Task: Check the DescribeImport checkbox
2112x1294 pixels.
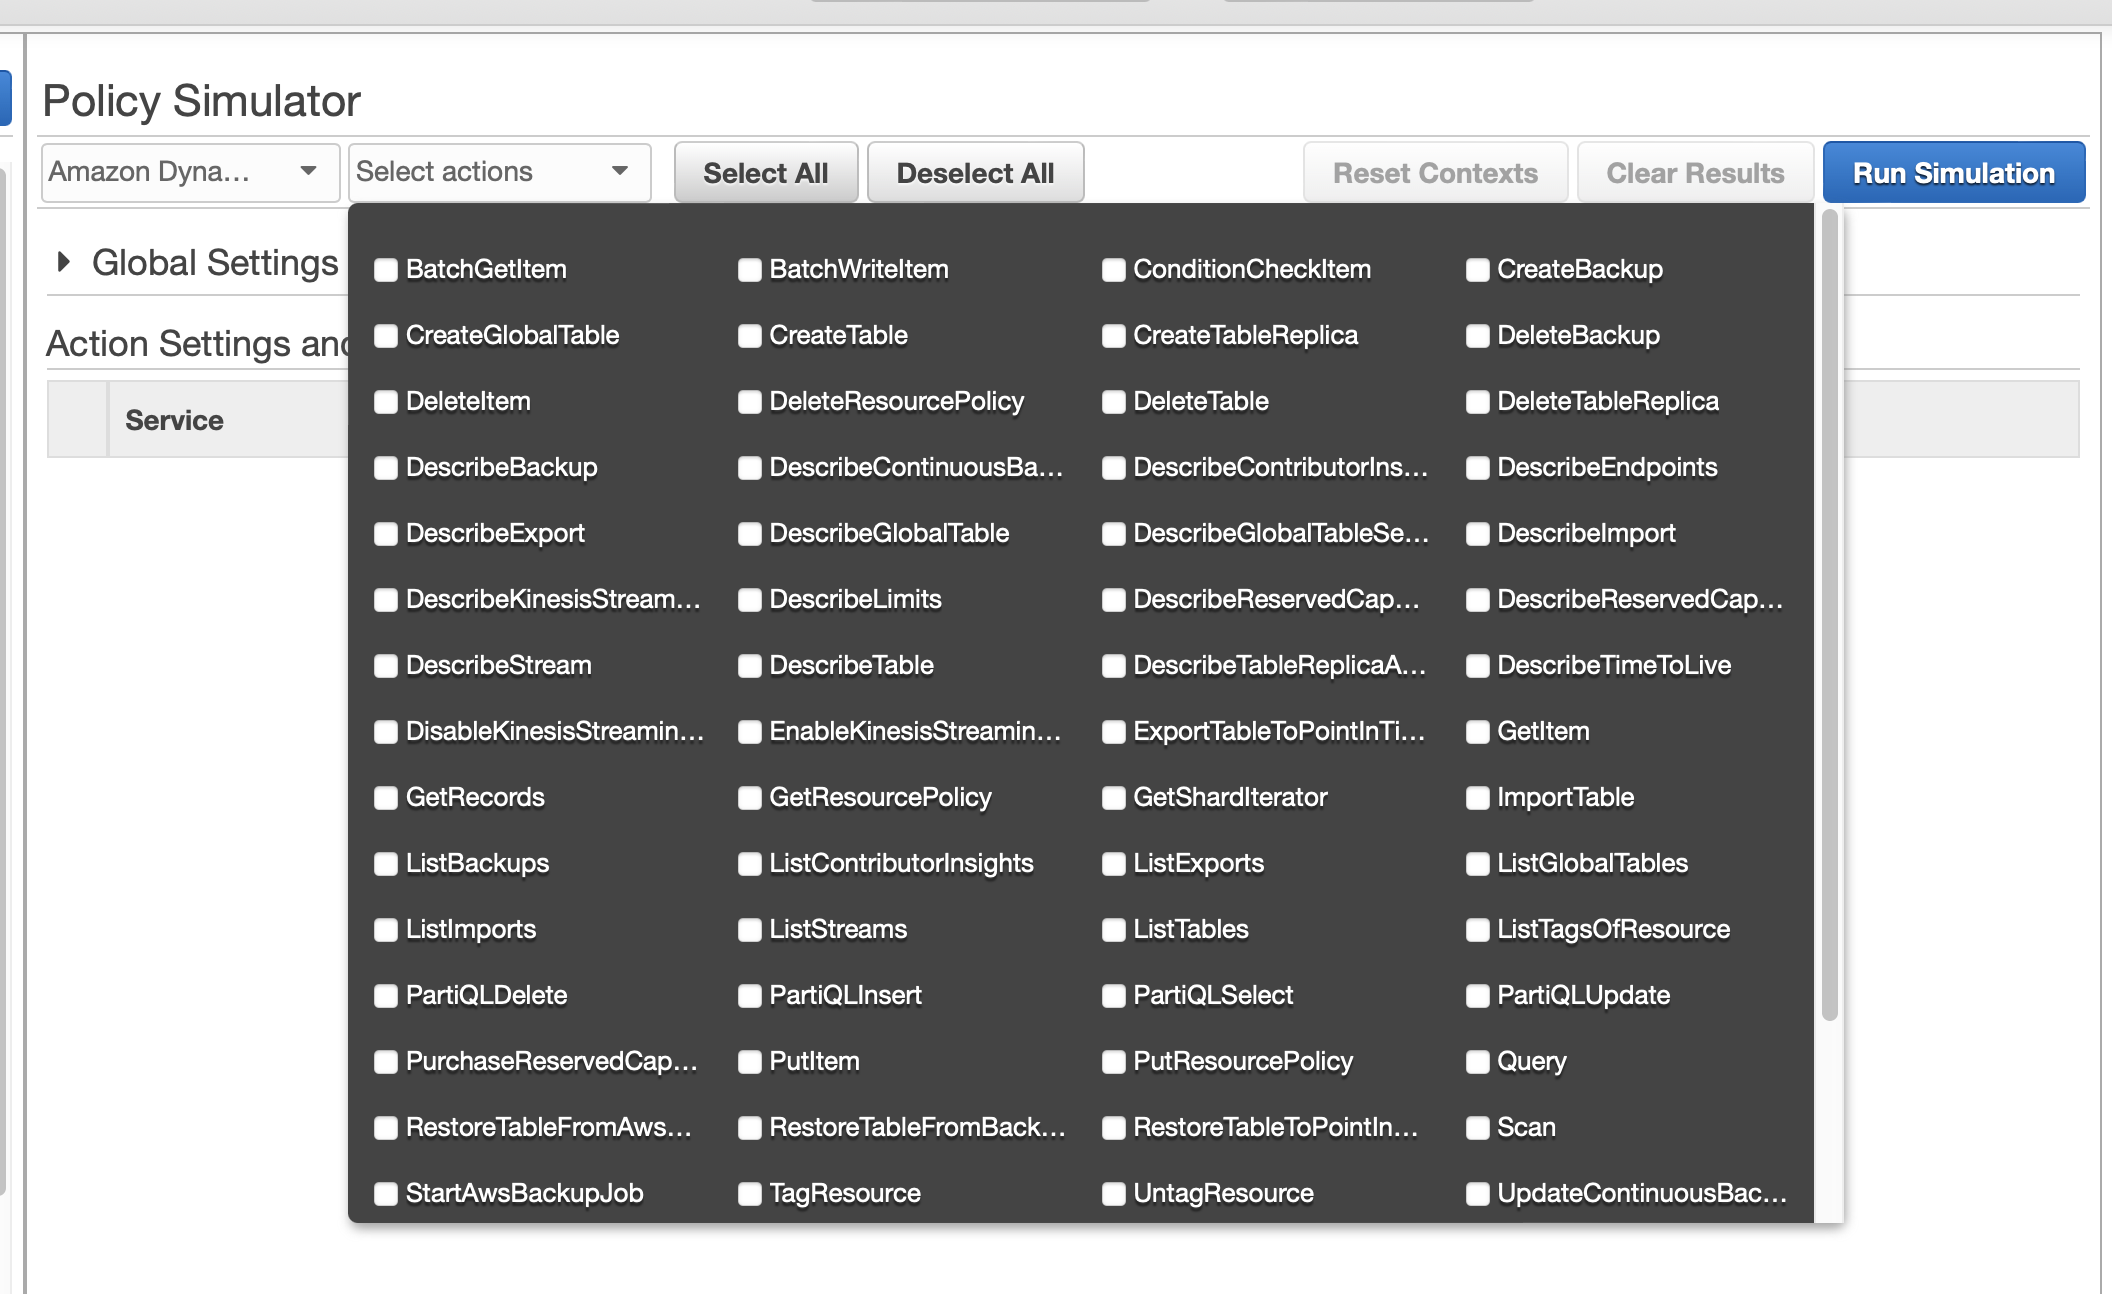Action: point(1478,534)
